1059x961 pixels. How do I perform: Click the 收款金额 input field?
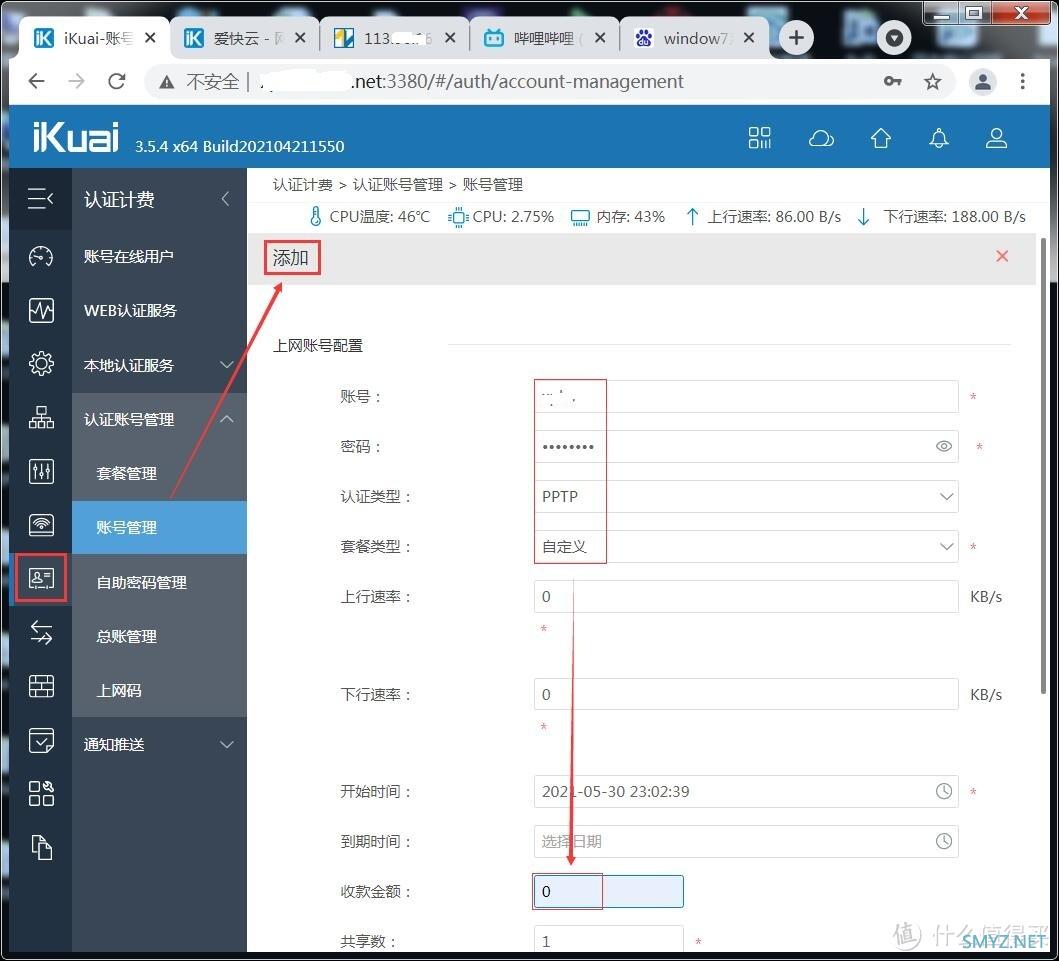[x=608, y=891]
